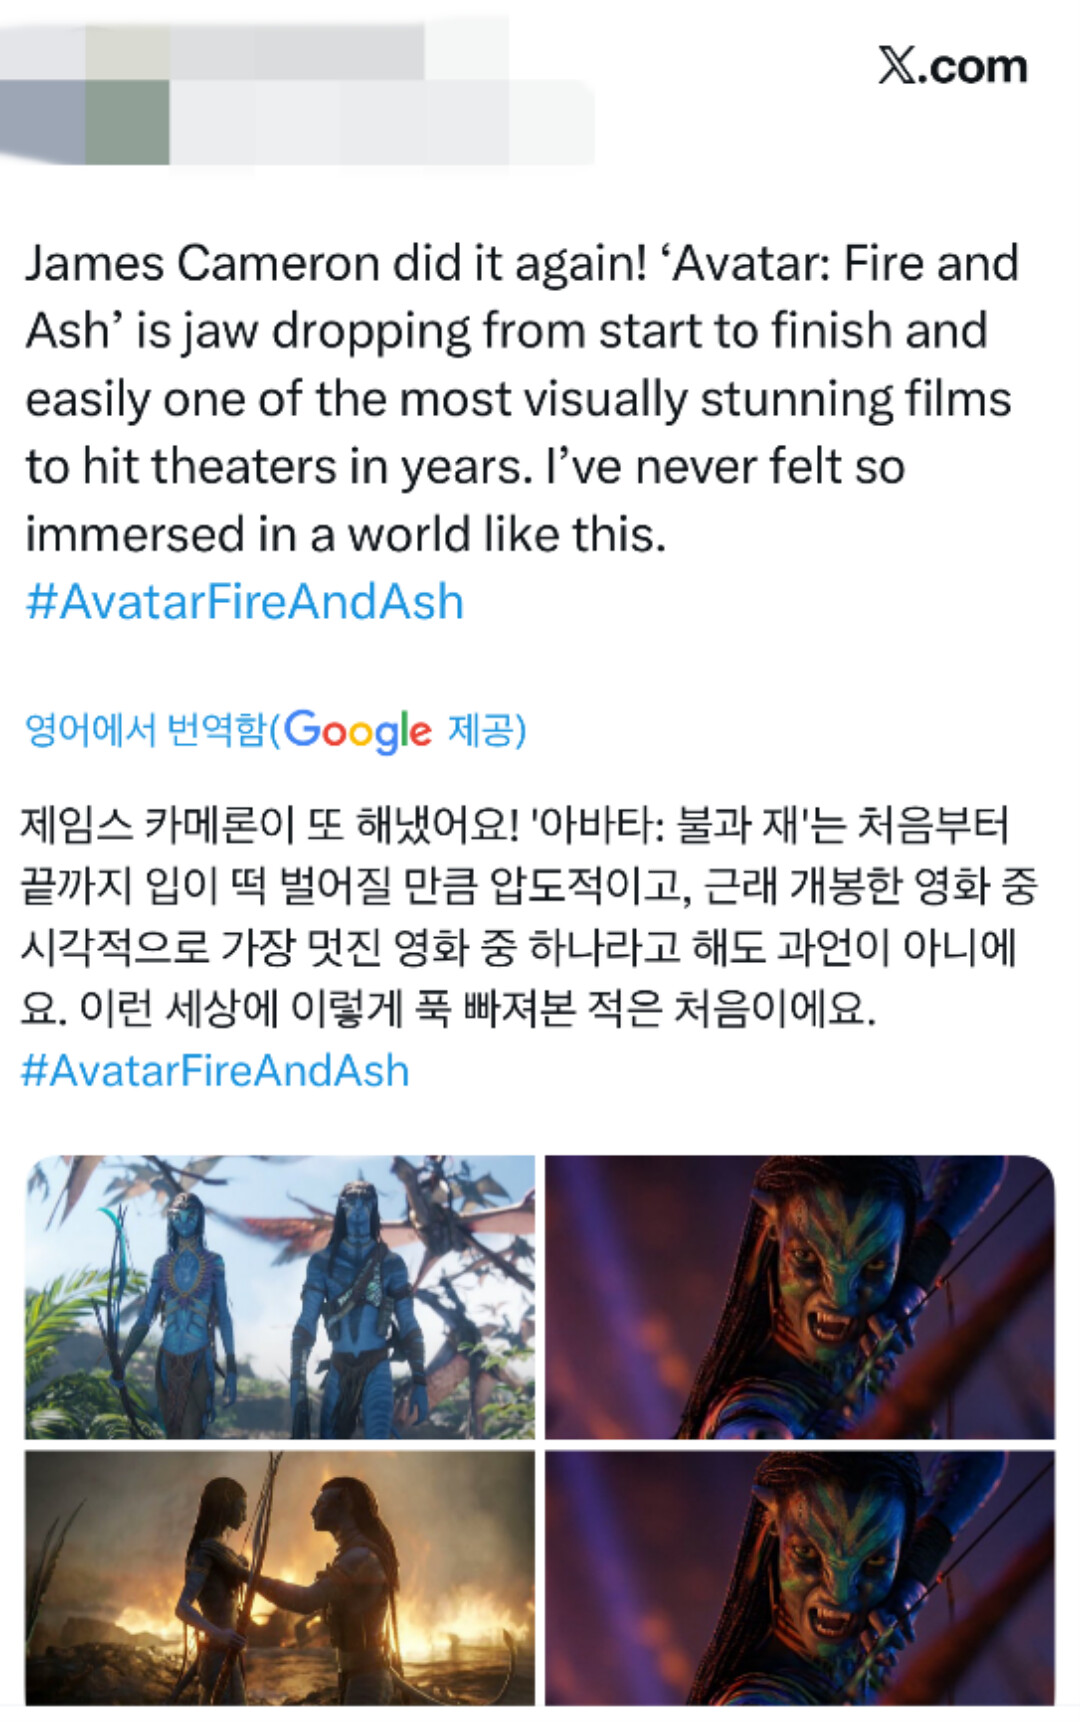
Task: Open #AvatarFireAndAsh hashtag under Korean translation
Action: coord(215,1070)
